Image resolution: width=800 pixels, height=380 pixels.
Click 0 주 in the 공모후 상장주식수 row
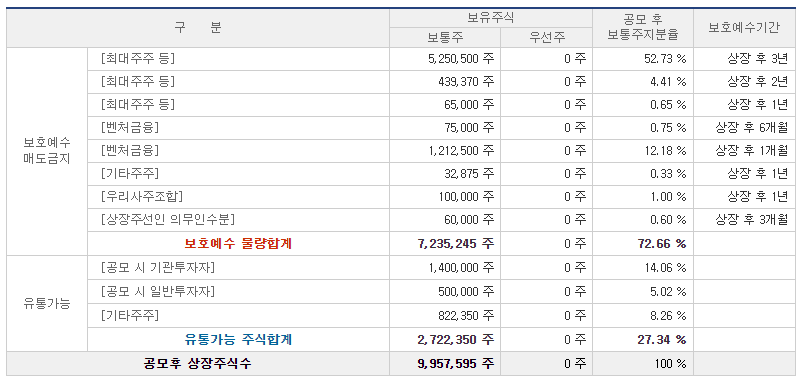coord(575,364)
